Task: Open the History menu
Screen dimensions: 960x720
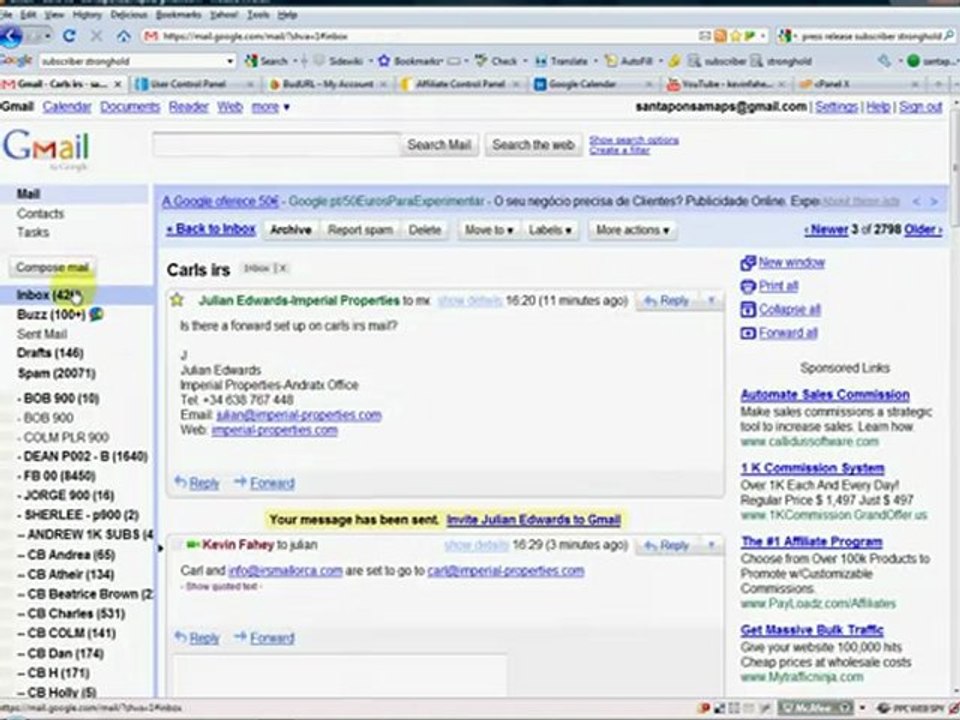Action: 87,14
